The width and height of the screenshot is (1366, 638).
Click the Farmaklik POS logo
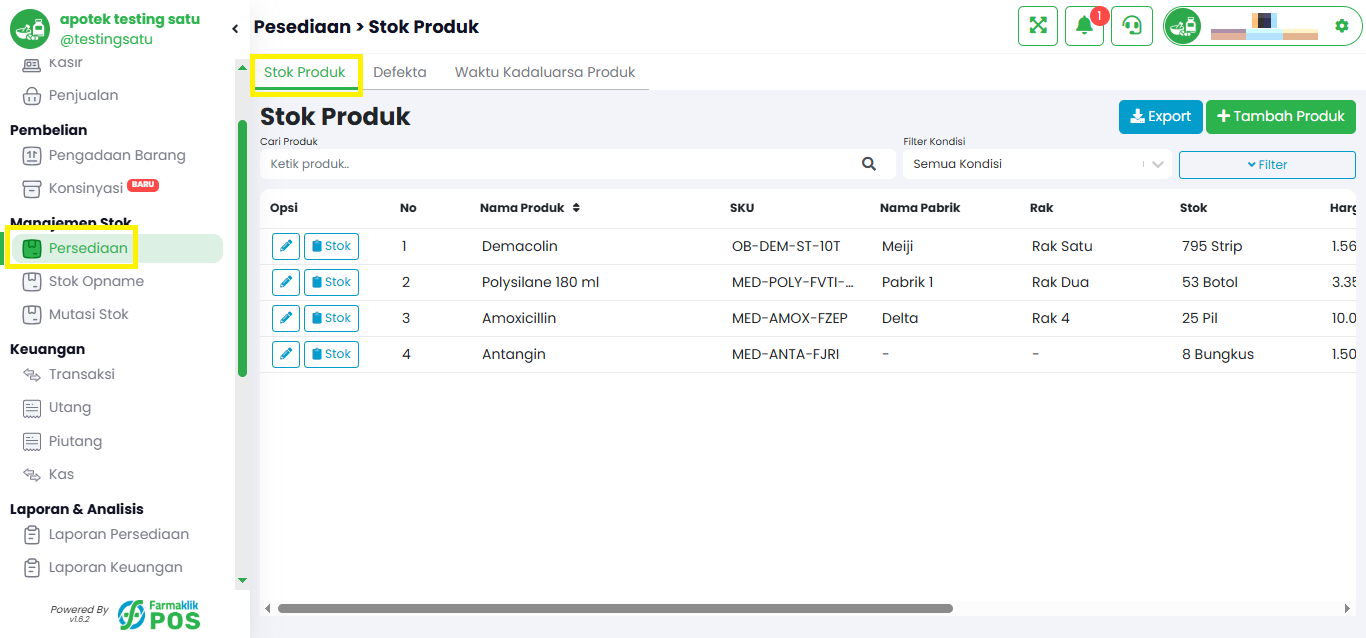159,614
